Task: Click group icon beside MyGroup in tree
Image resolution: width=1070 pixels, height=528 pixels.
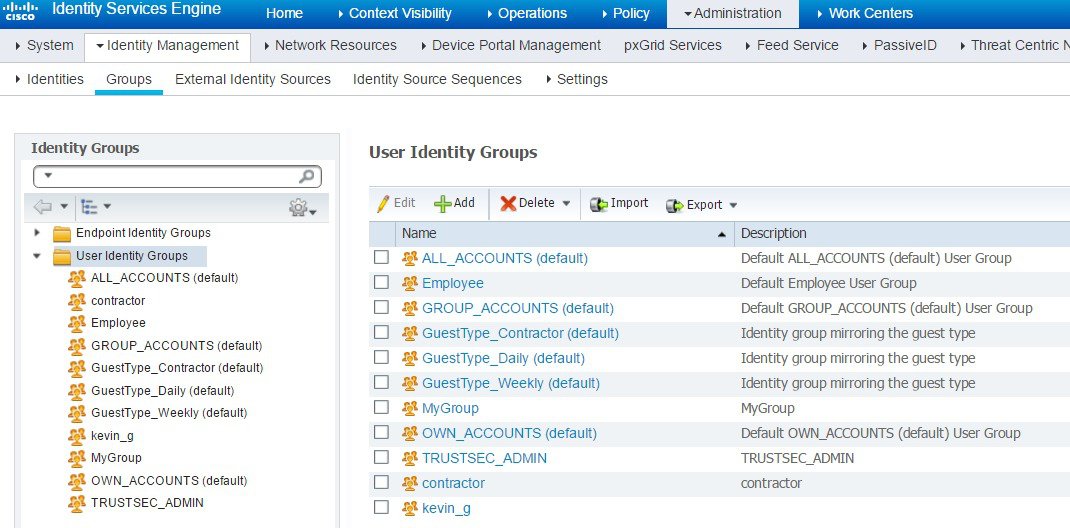Action: [77, 458]
